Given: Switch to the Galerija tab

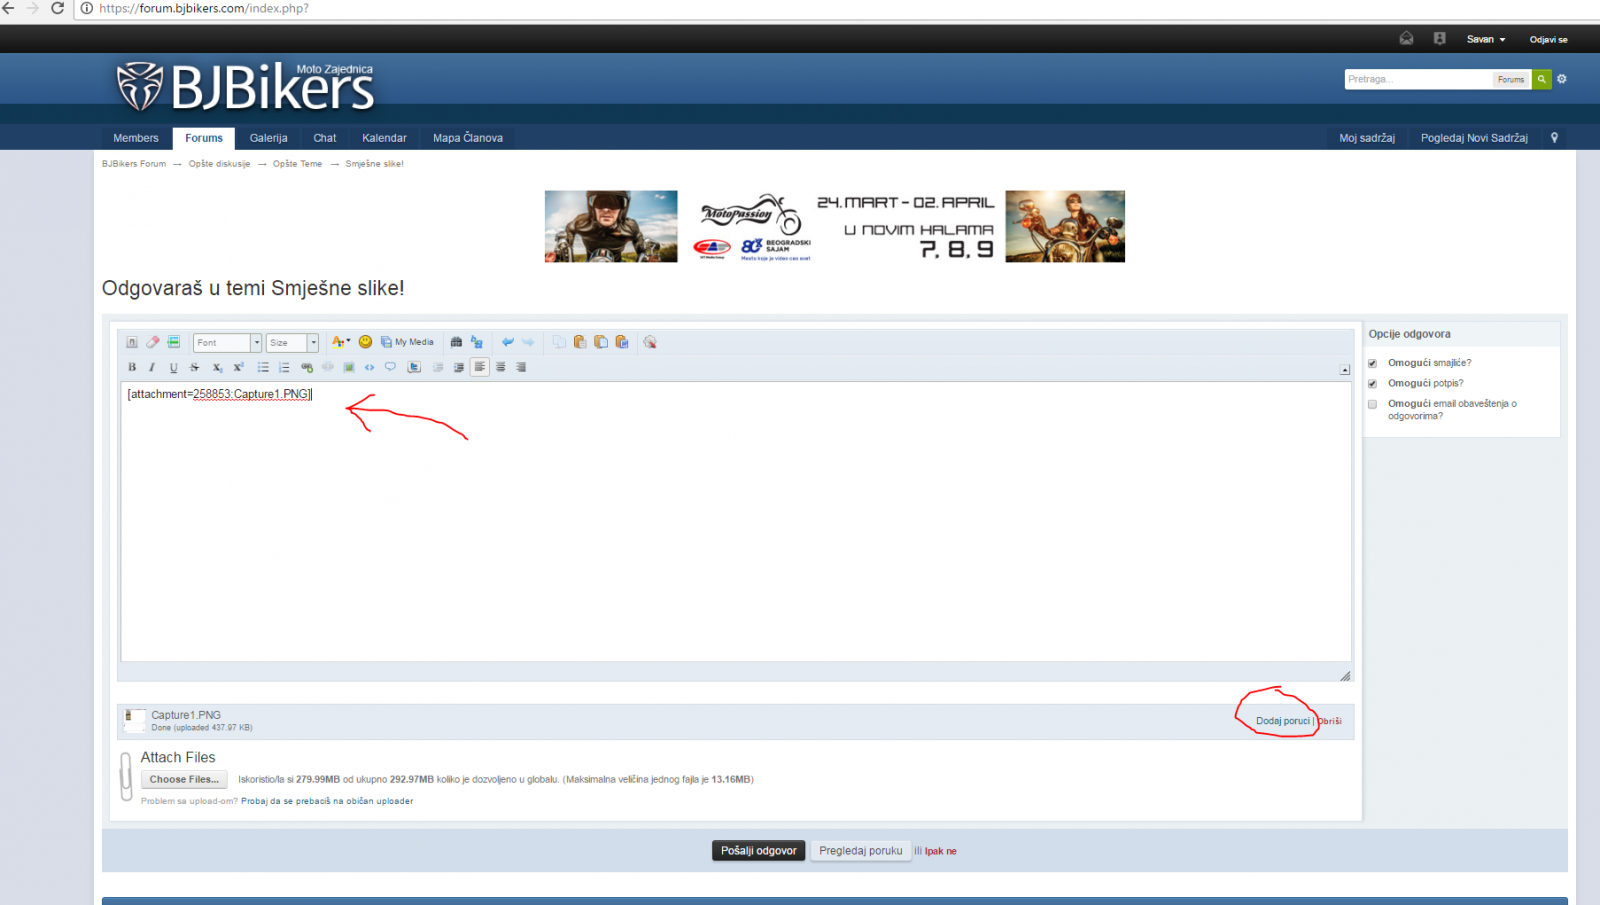Looking at the screenshot, I should click(x=268, y=138).
